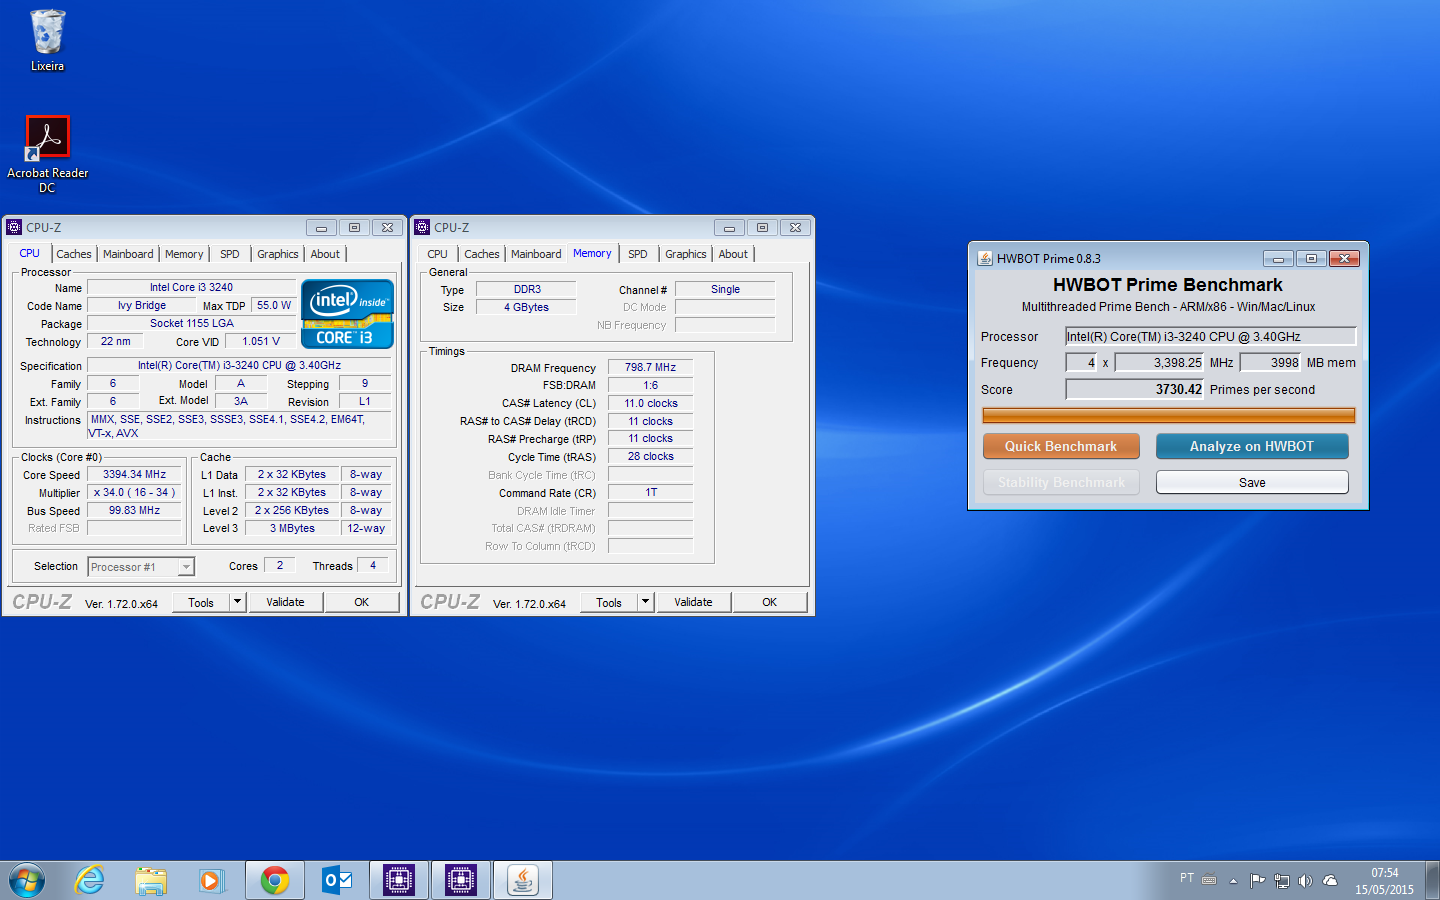1440x900 pixels.
Task: Click the Score field showing 3730.42
Action: (x=1135, y=390)
